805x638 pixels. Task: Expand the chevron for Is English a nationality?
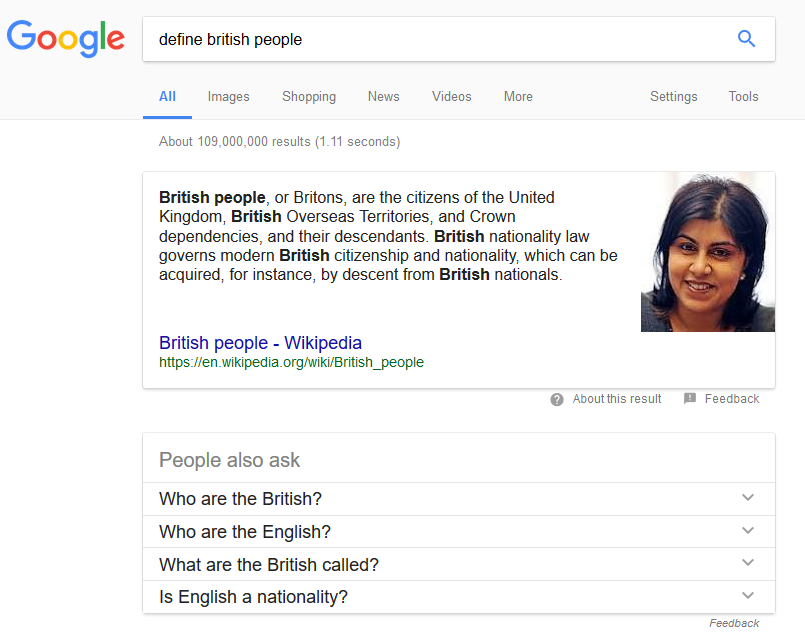pos(748,595)
